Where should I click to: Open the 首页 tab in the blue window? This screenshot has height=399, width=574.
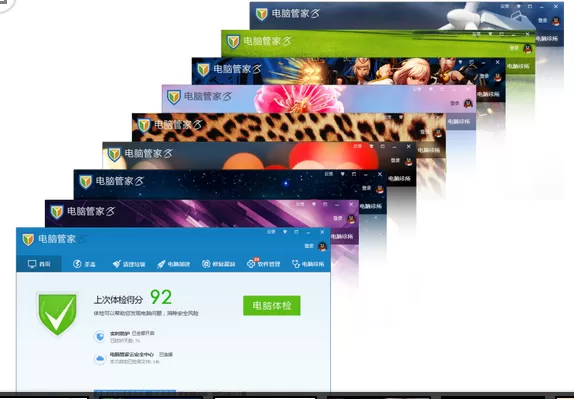pyautogui.click(x=39, y=264)
